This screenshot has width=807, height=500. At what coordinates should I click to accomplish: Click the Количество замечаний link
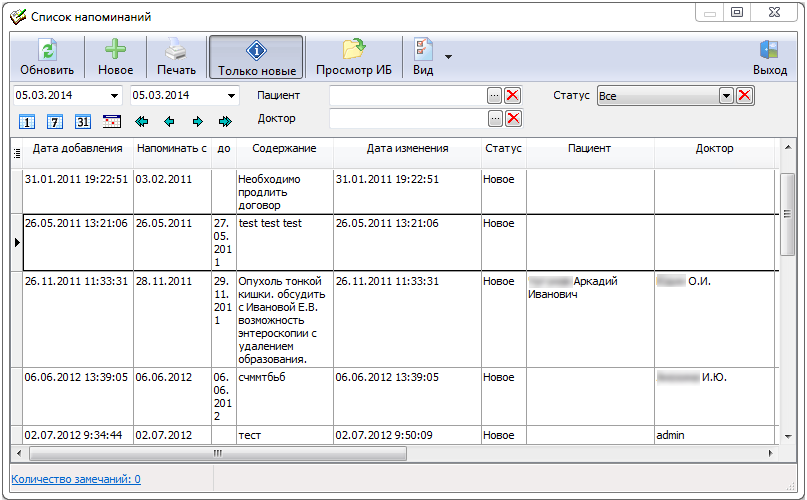click(76, 479)
